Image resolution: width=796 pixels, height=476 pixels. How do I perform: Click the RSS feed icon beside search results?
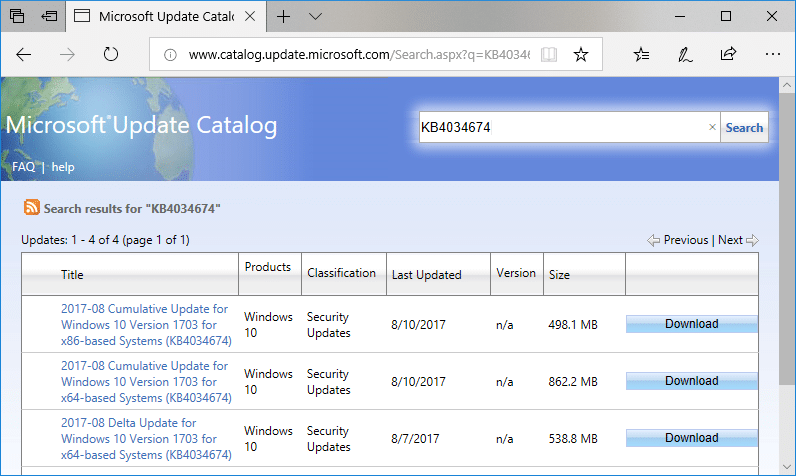32,208
